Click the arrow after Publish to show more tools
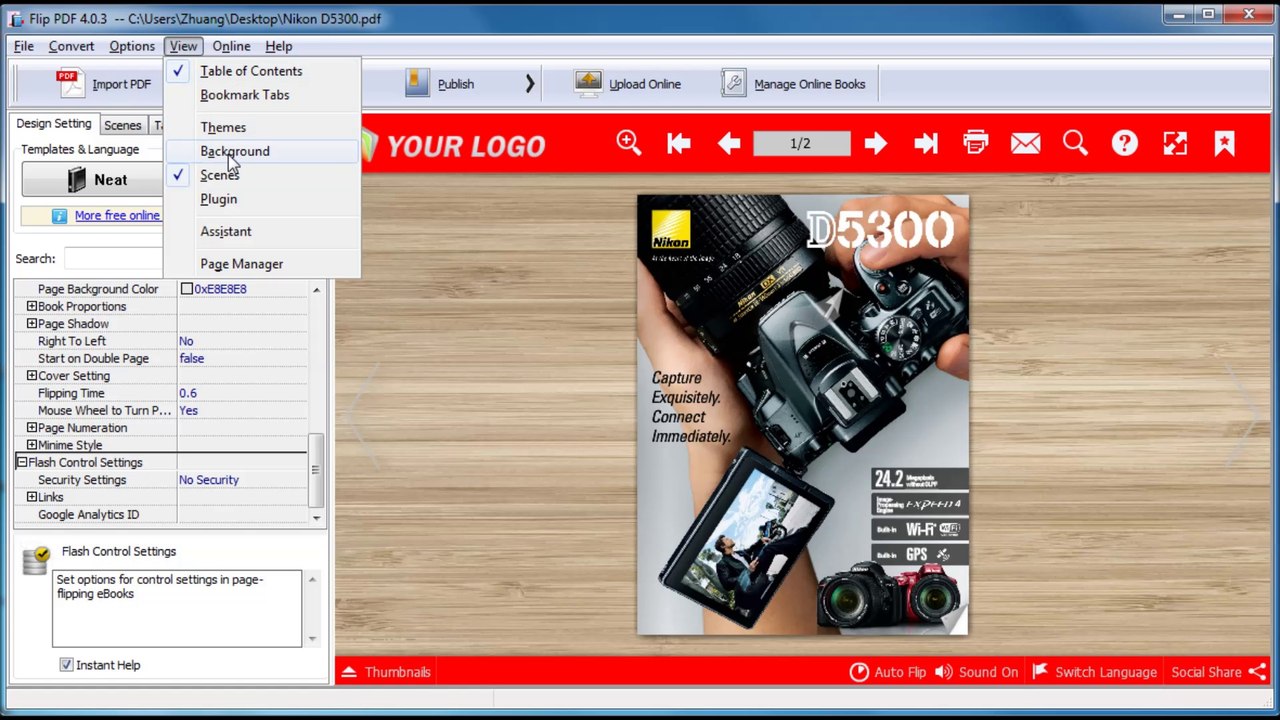This screenshot has height=720, width=1280. tap(529, 84)
